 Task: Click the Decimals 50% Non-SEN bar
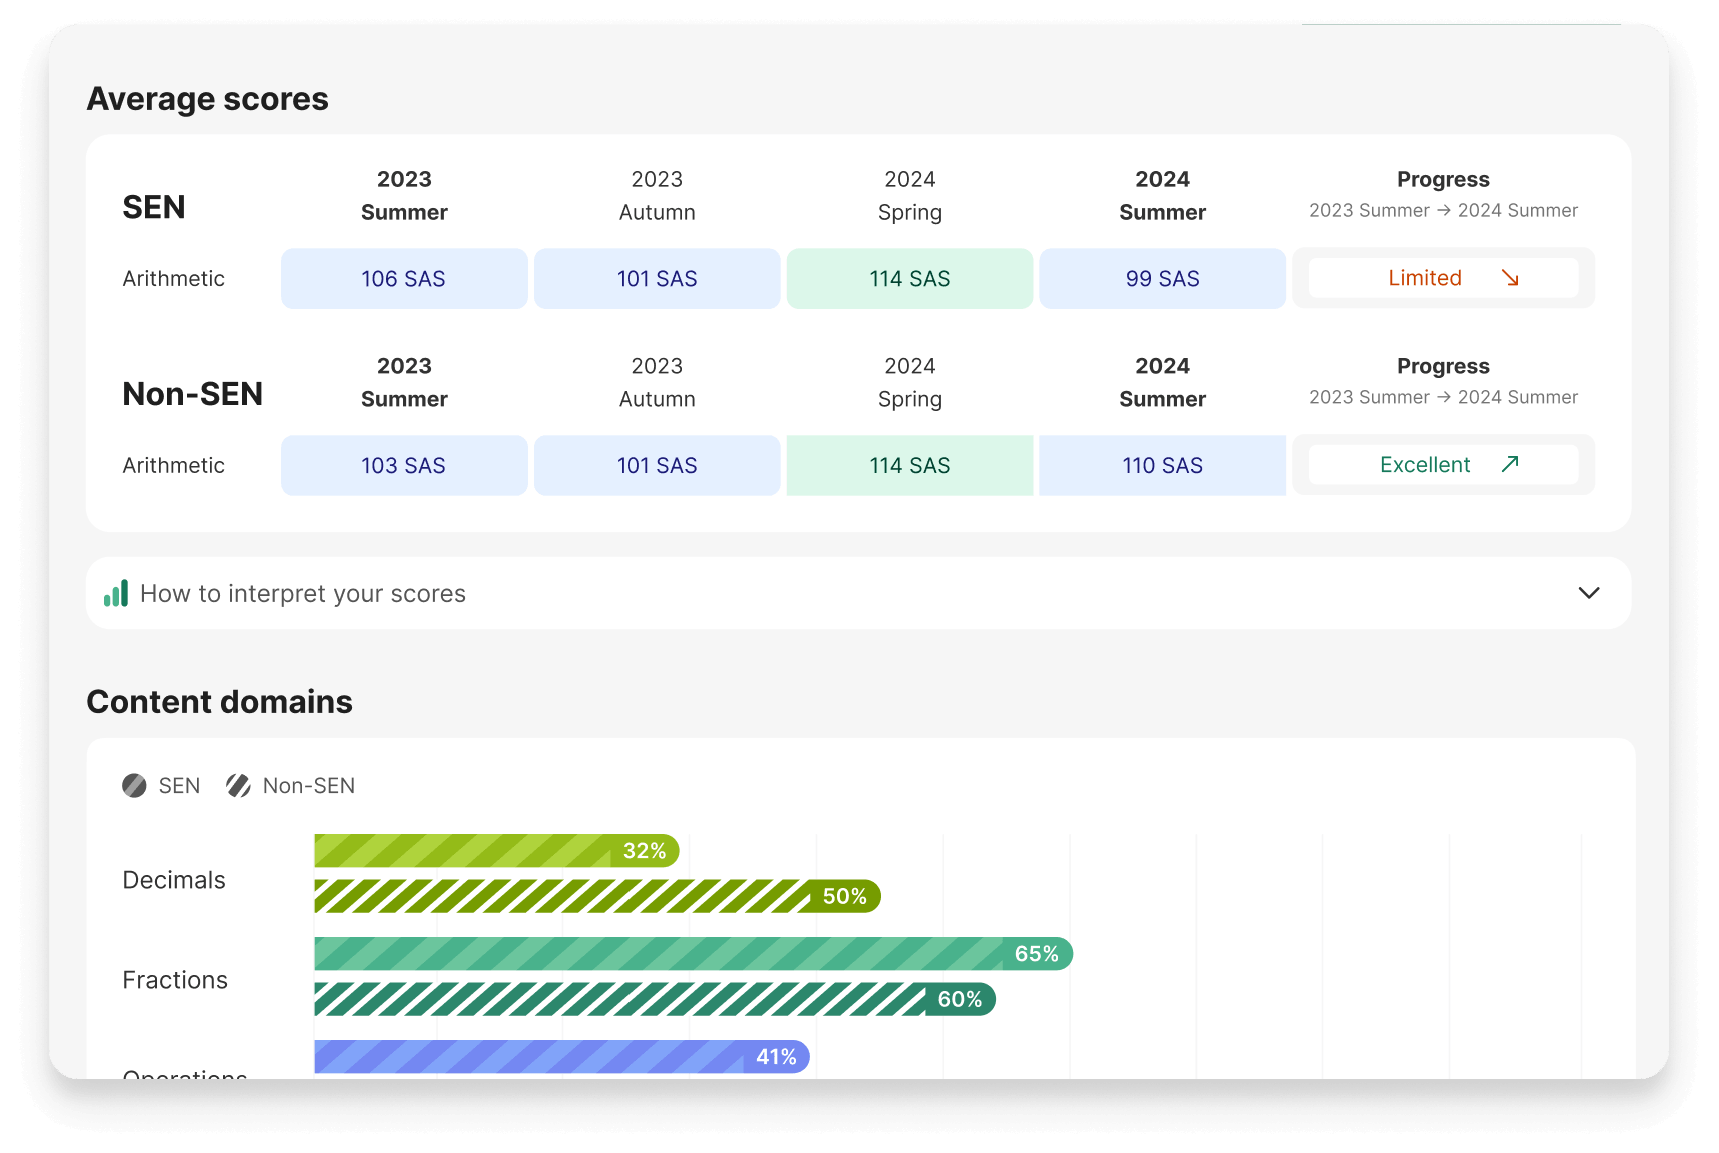(597, 896)
